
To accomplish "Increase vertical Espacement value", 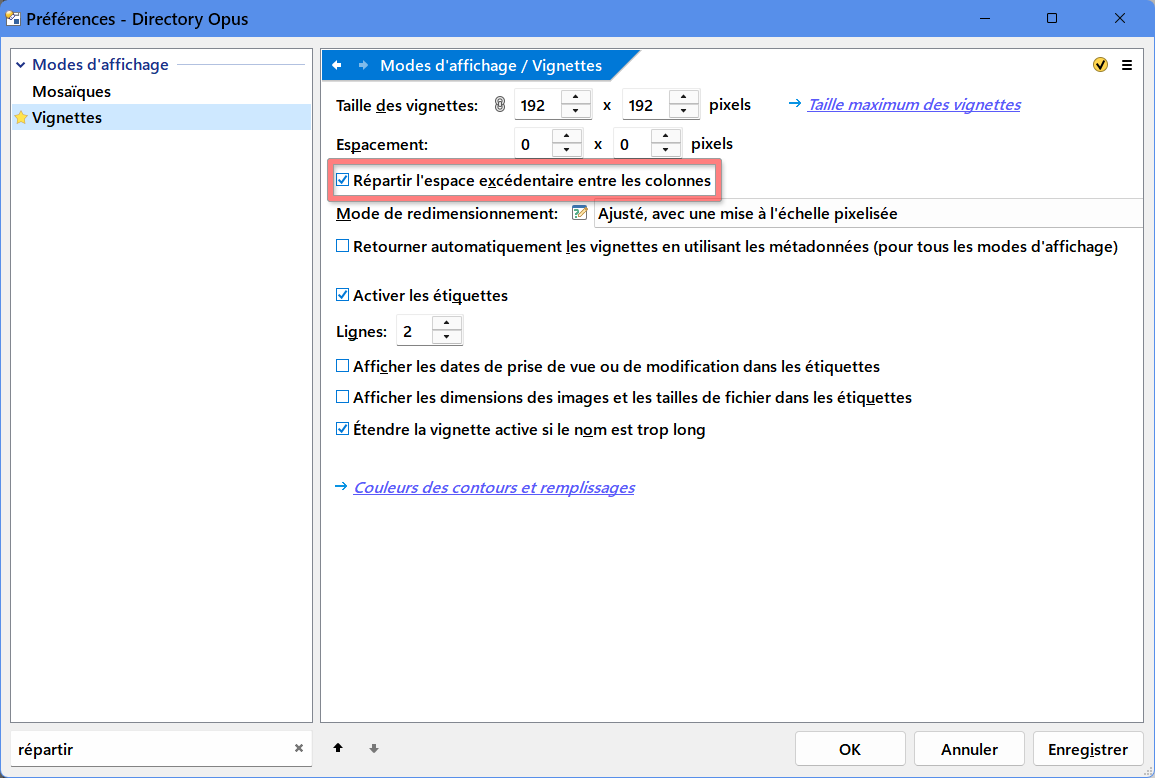I will [x=666, y=136].
